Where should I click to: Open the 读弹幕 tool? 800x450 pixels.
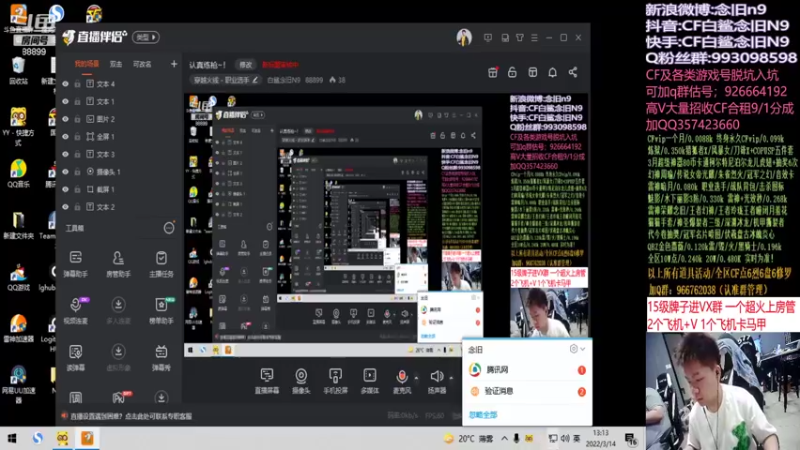pos(76,357)
